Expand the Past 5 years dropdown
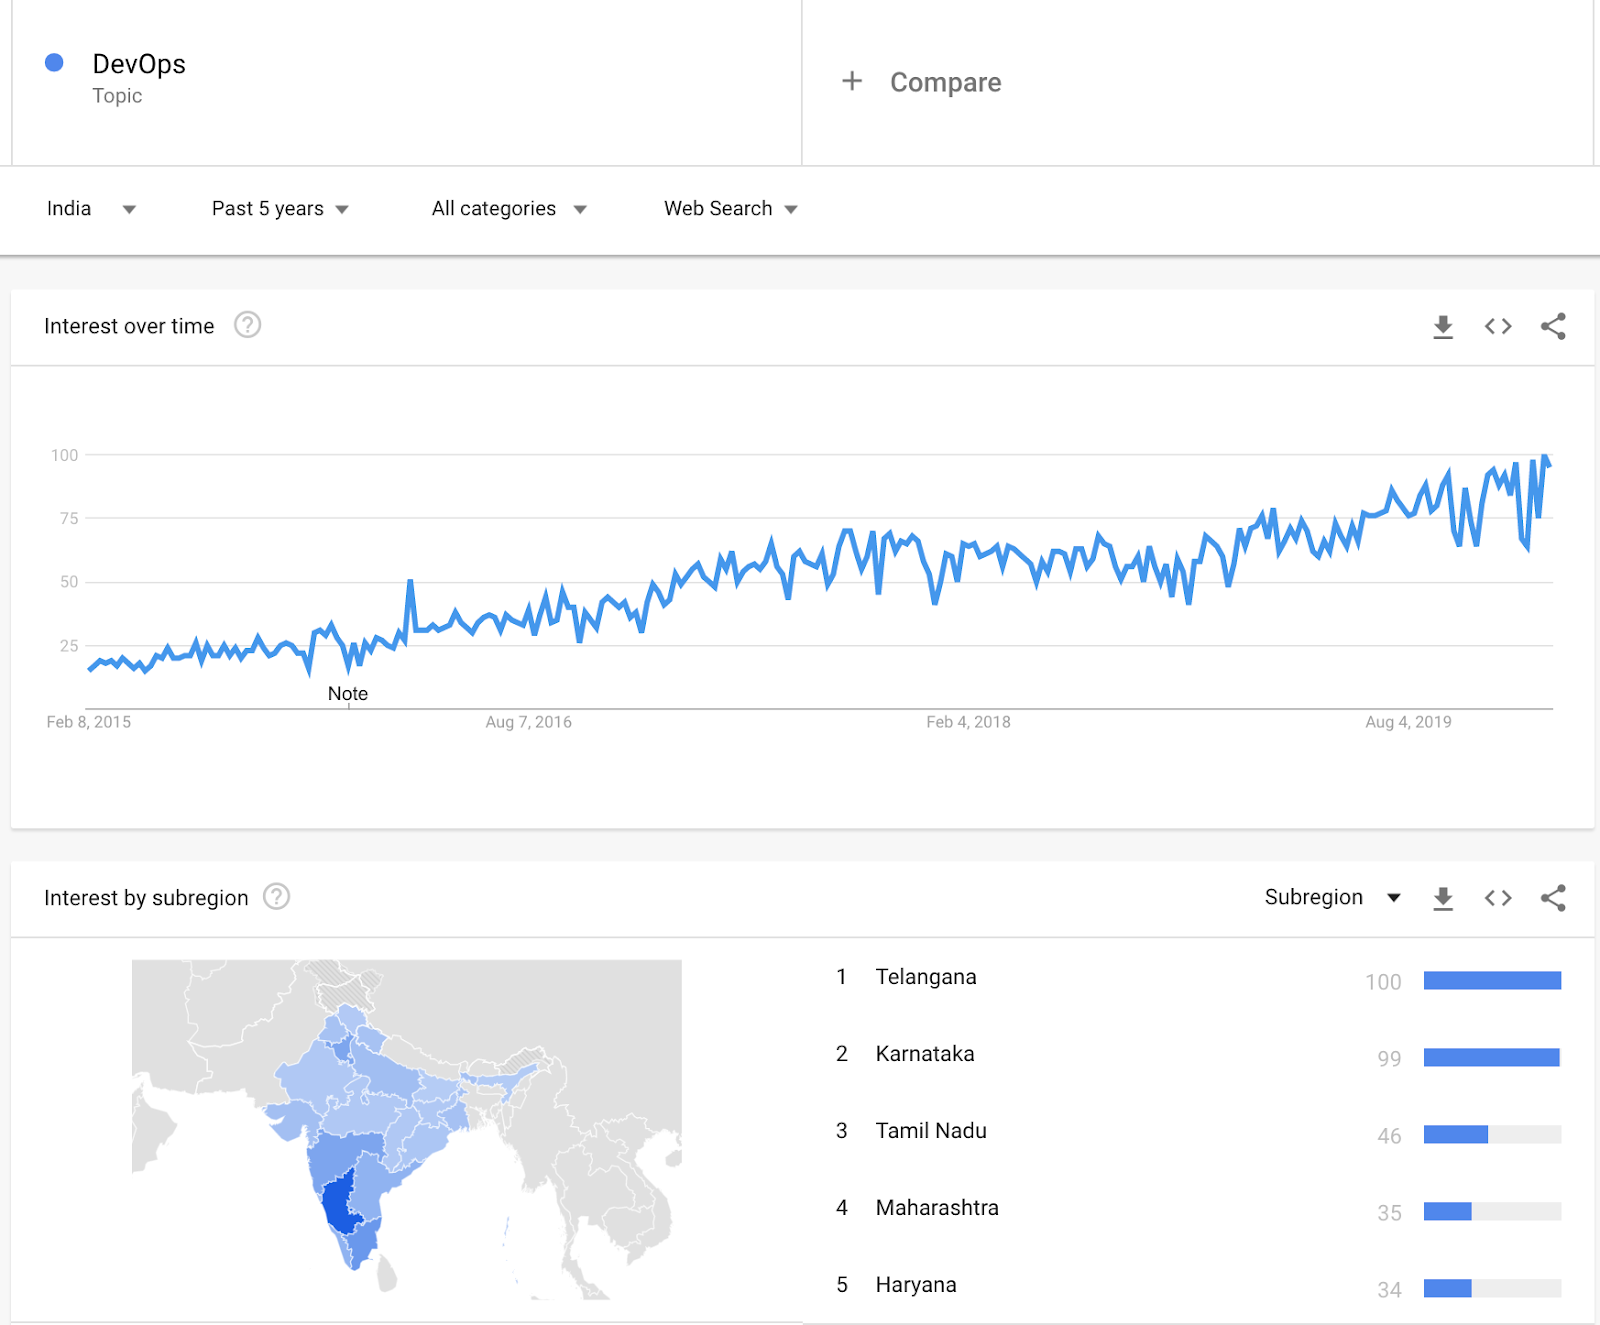Image resolution: width=1600 pixels, height=1325 pixels. (x=279, y=209)
